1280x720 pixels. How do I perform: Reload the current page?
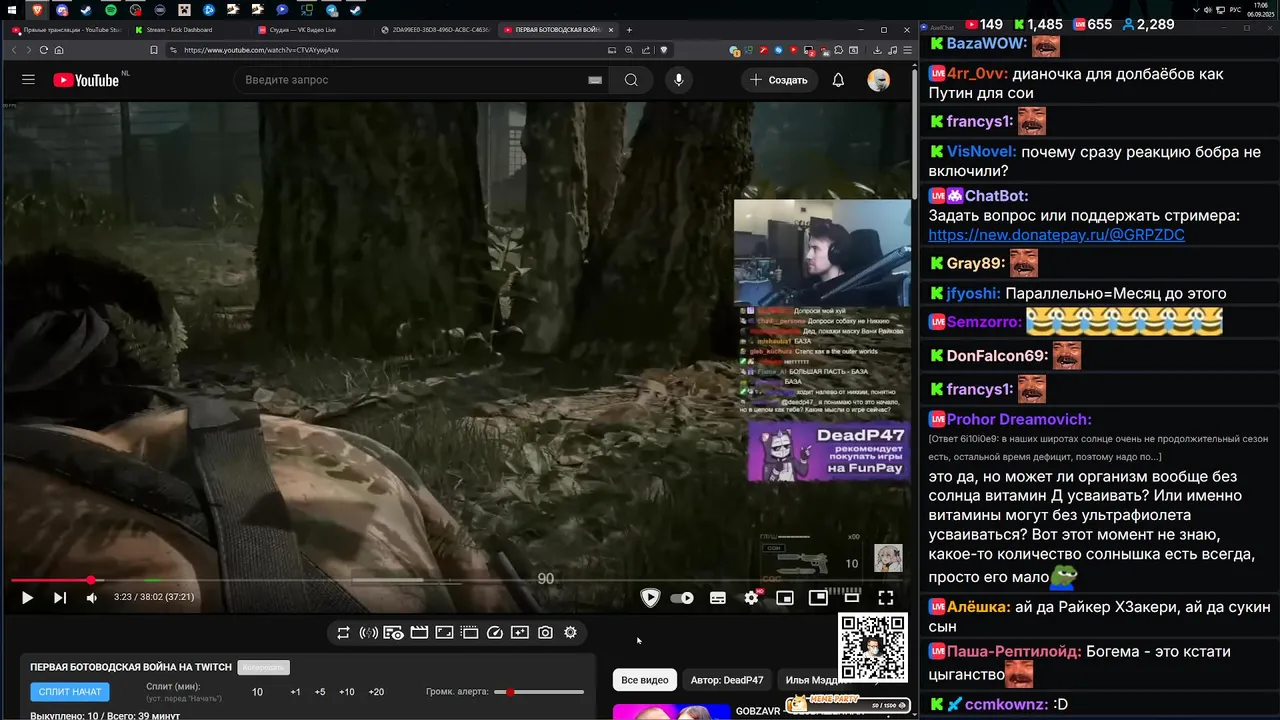point(43,50)
